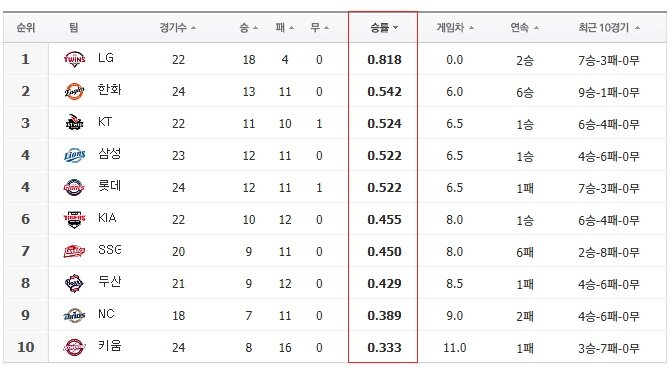Open the 키움 team name link
The height and width of the screenshot is (370, 670).
point(110,345)
